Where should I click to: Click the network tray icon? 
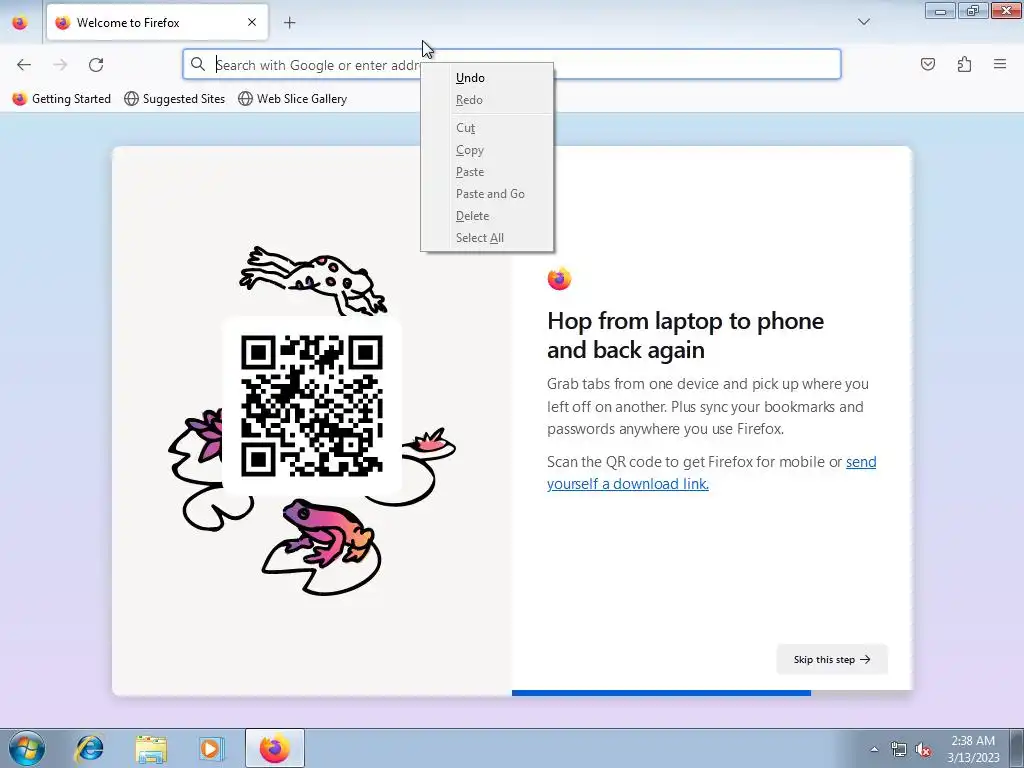point(899,749)
